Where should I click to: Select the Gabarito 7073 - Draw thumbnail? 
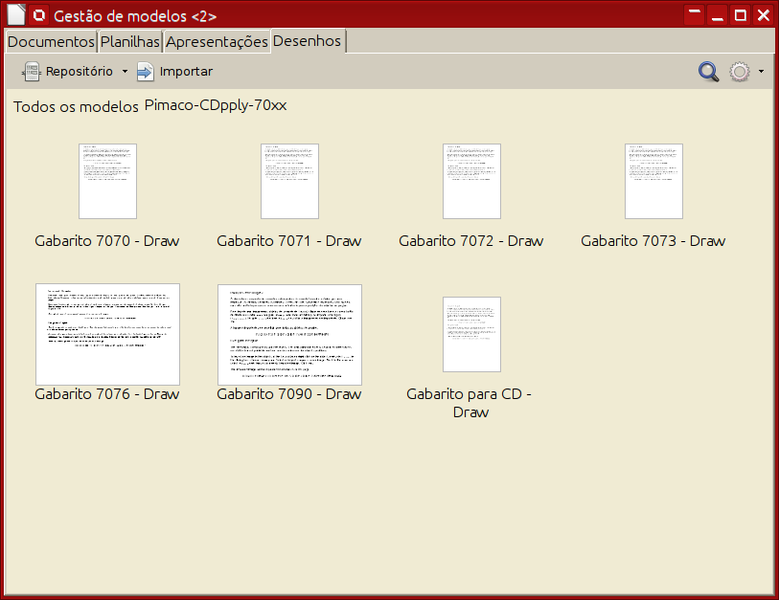(x=654, y=181)
